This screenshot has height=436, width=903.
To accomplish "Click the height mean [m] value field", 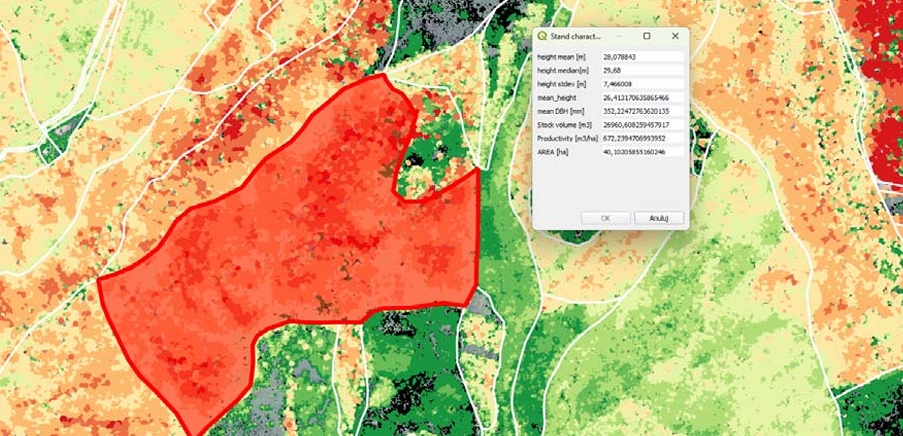I will (x=642, y=57).
